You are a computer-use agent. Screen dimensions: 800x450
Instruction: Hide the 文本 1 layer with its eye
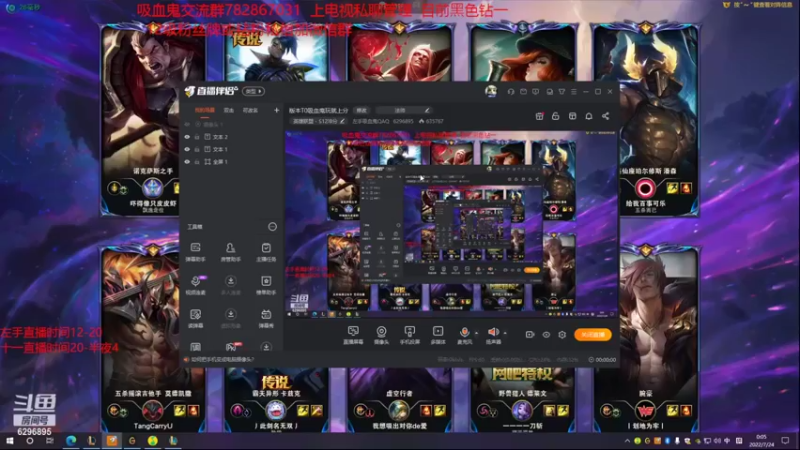187,149
